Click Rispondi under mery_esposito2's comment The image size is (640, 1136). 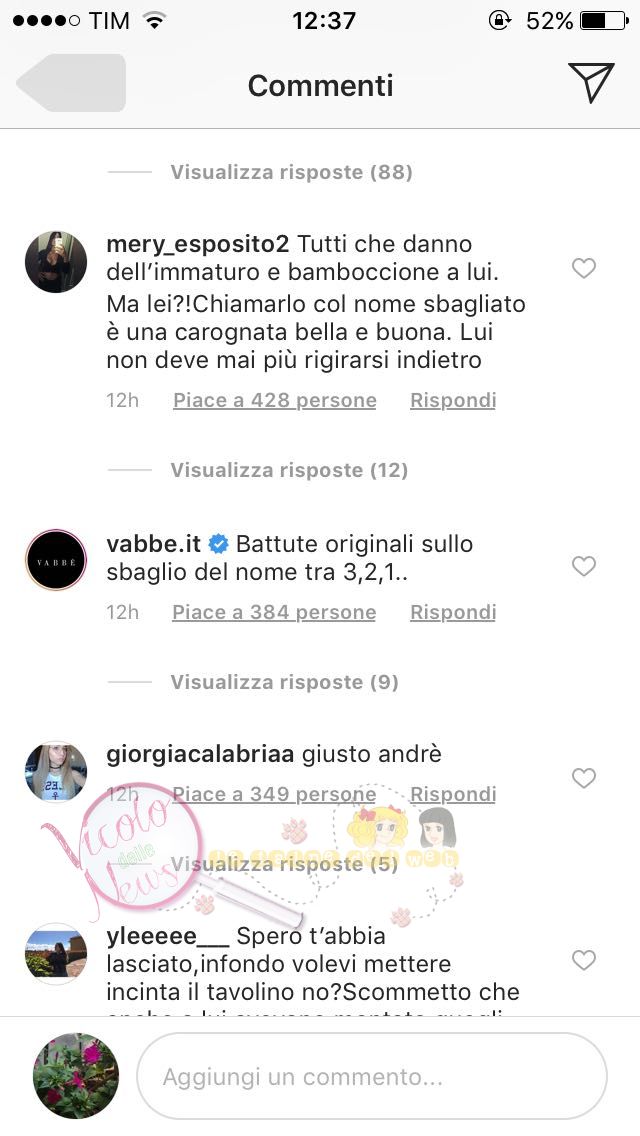[x=453, y=401]
